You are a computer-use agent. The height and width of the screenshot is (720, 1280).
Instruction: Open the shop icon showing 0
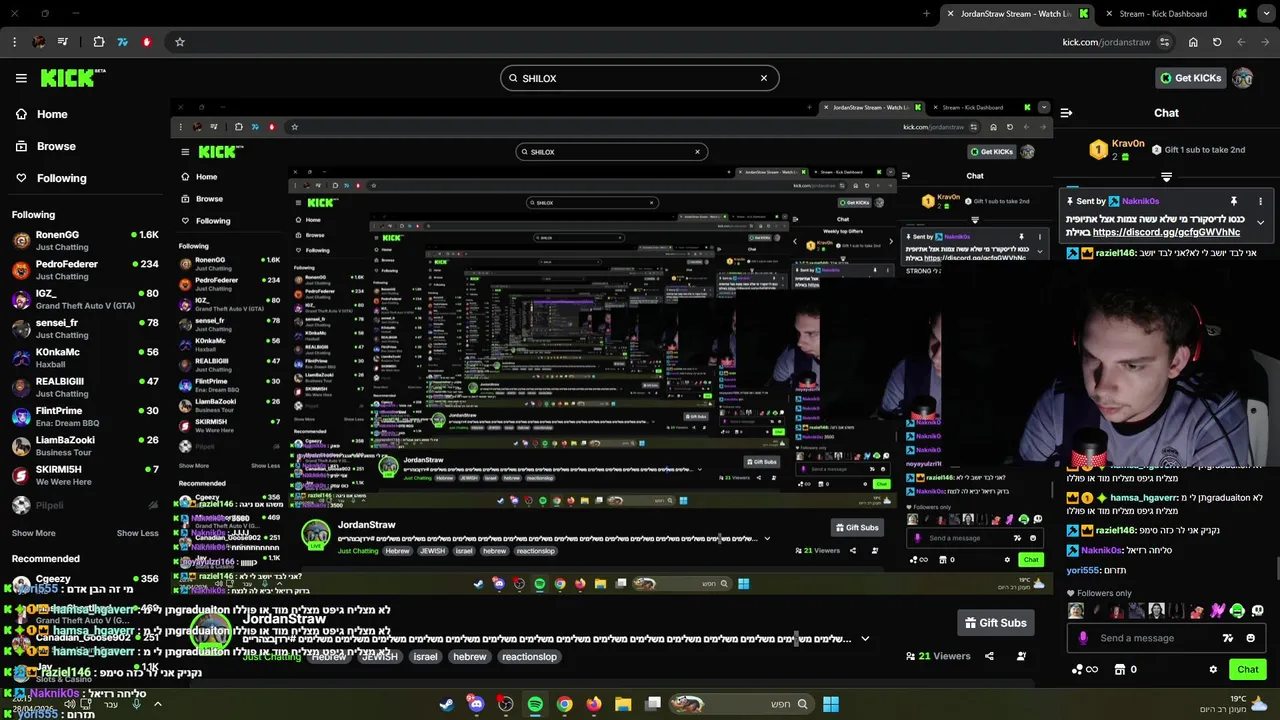(1126, 669)
